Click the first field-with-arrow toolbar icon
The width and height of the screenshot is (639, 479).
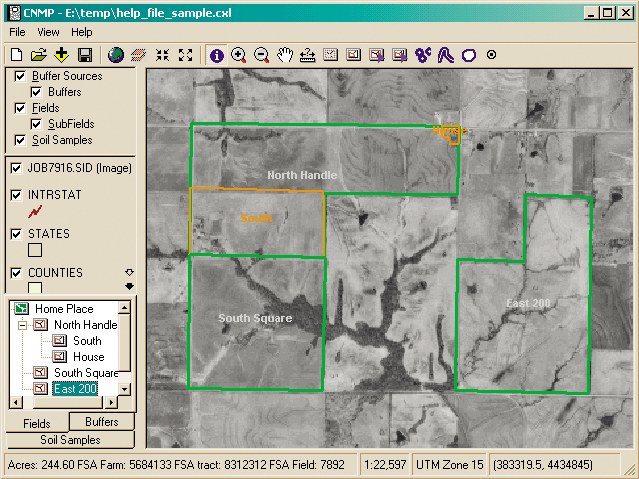tap(377, 55)
